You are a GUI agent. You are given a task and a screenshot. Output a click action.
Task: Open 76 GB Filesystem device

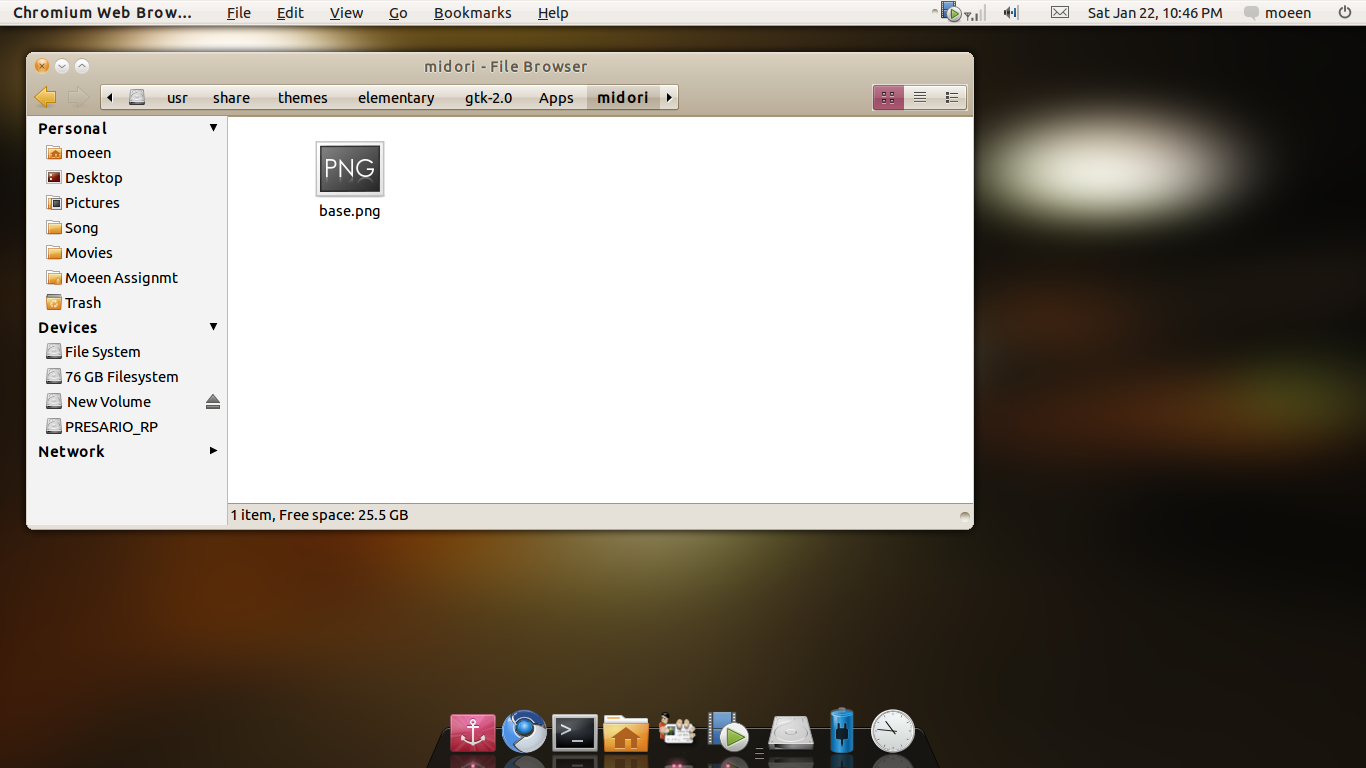pos(121,377)
